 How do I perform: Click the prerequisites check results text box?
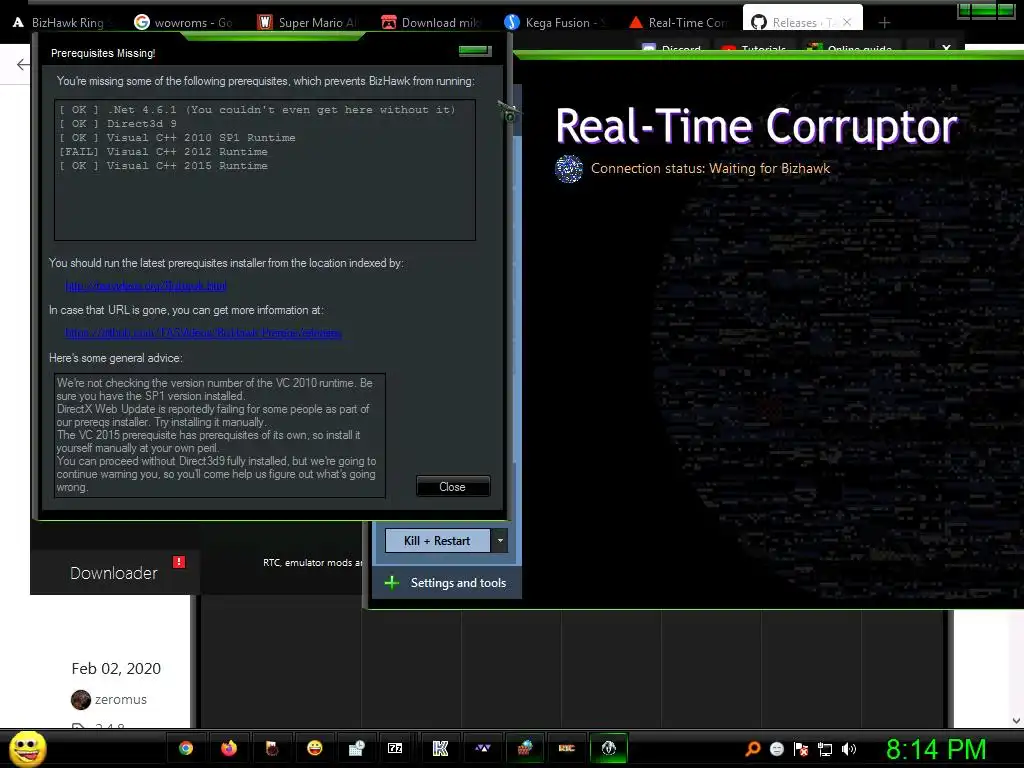264,170
